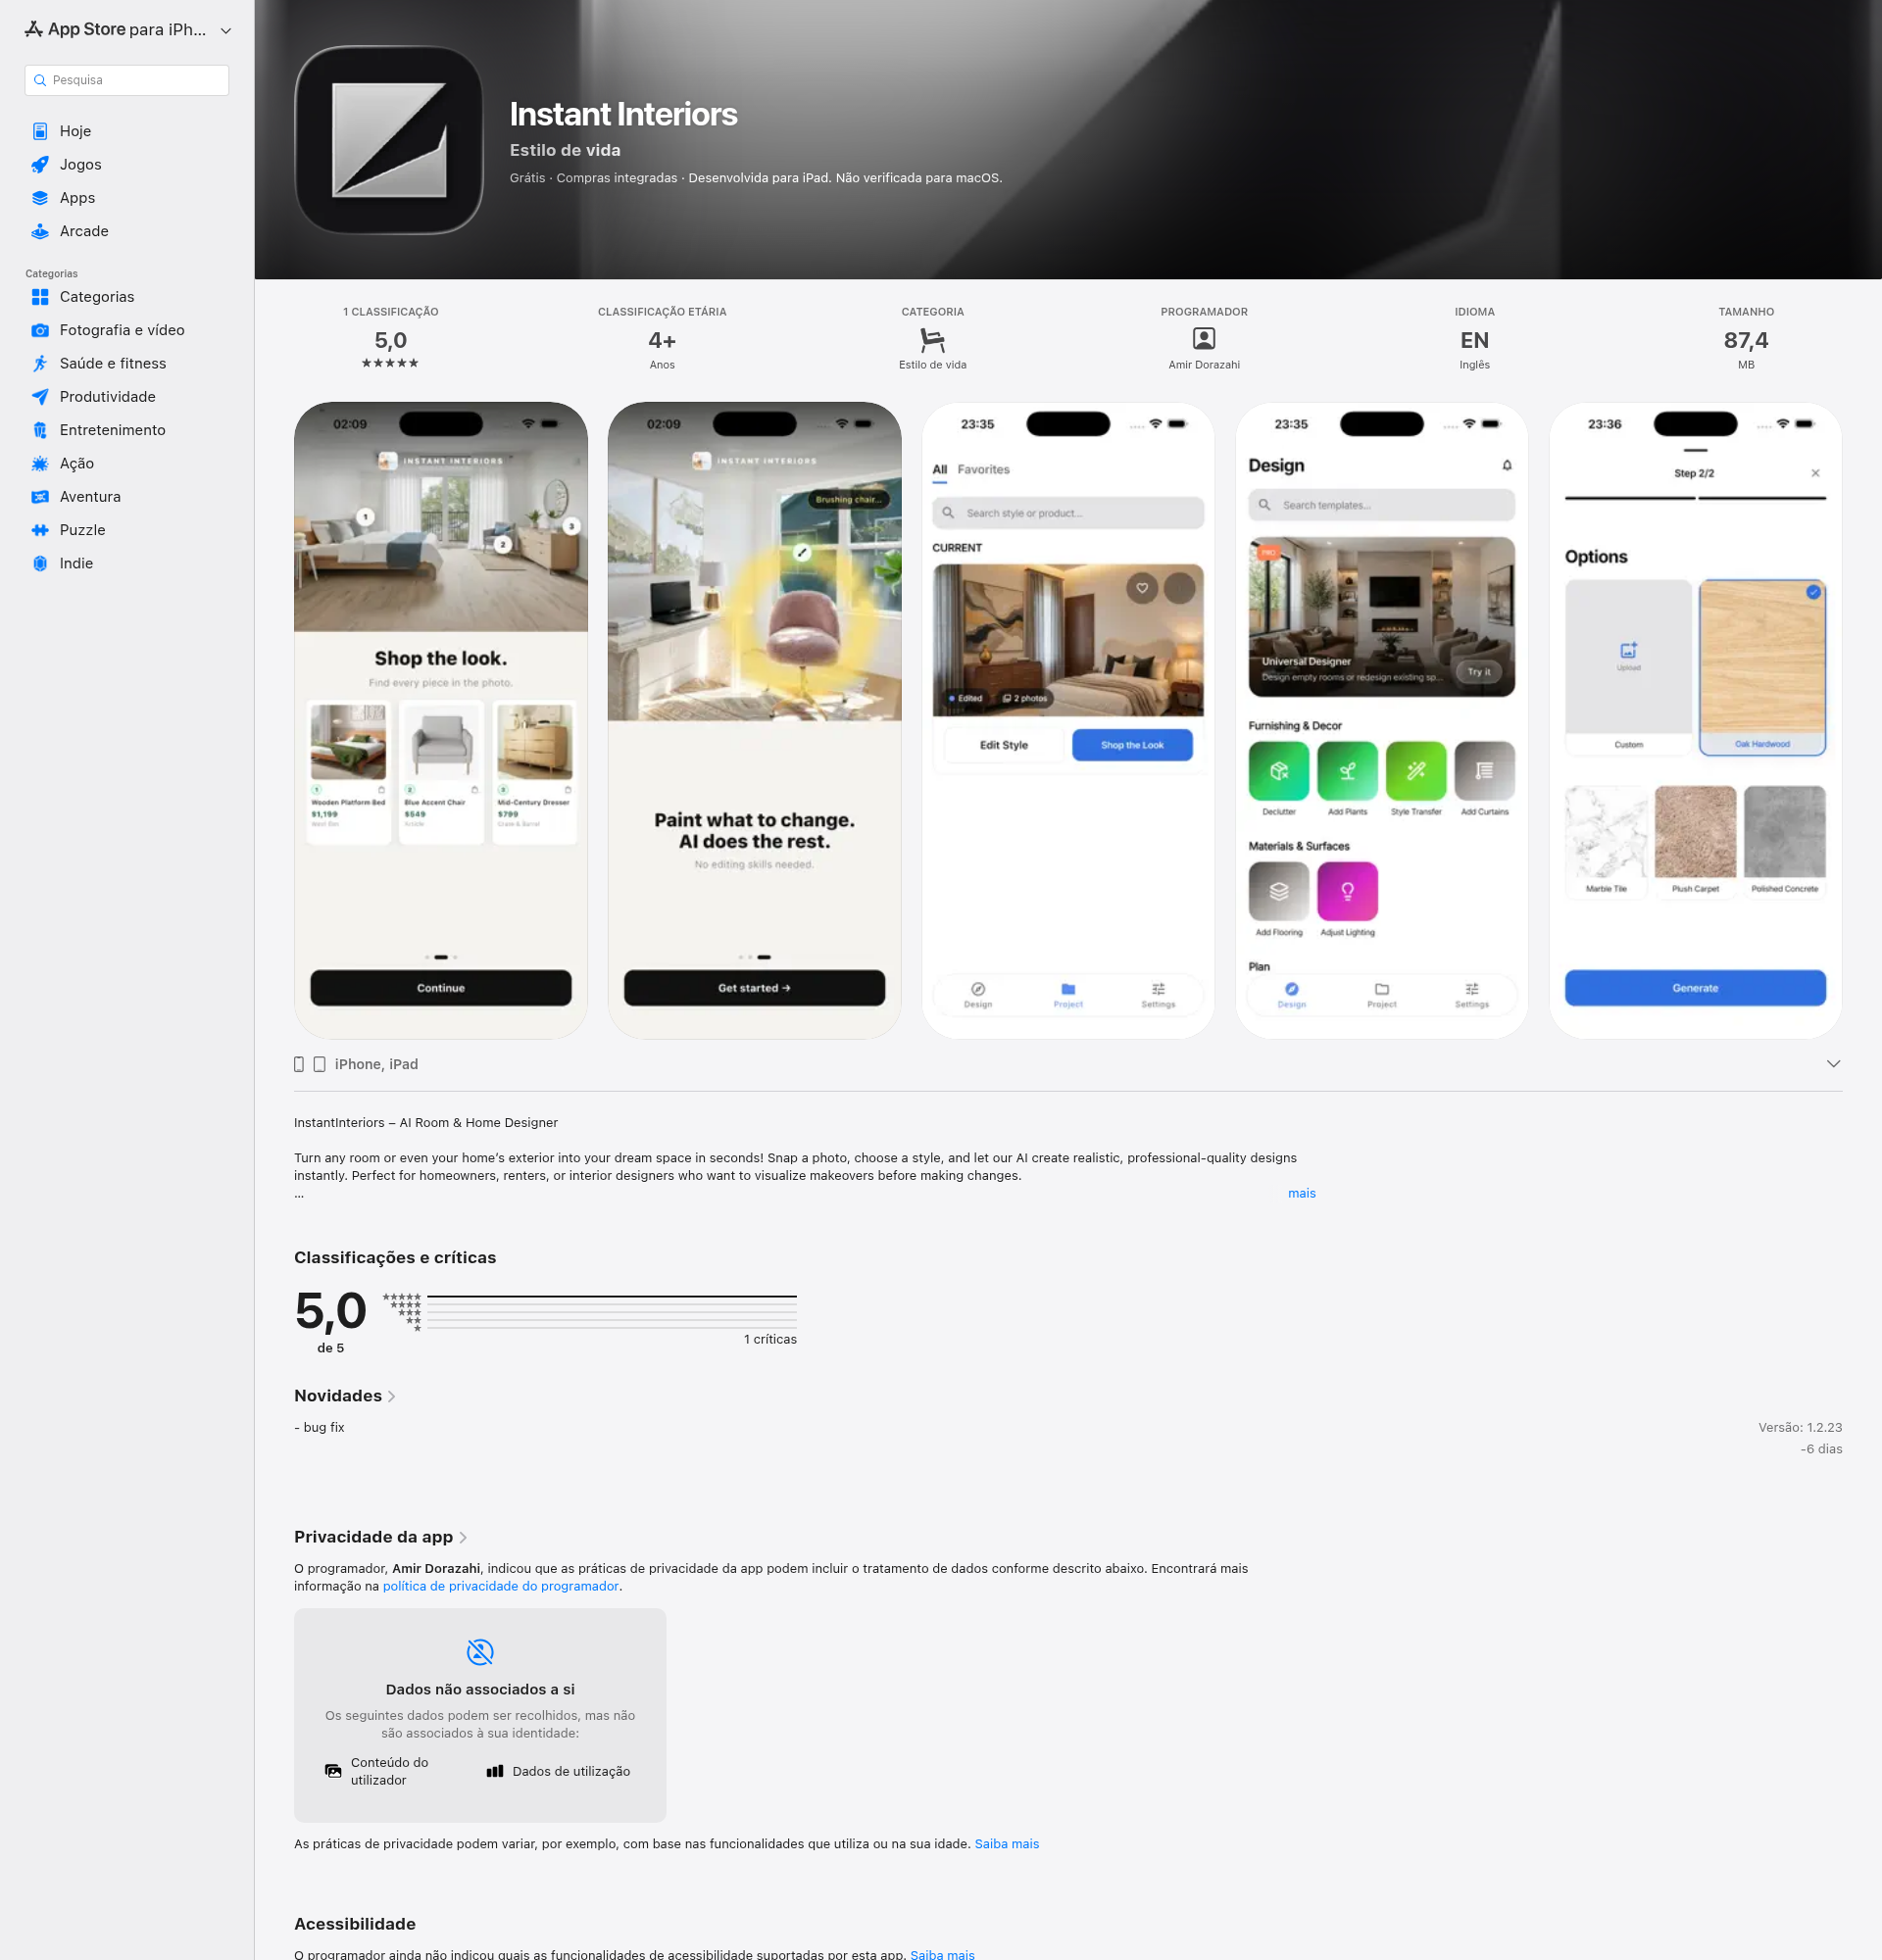The image size is (1882, 1960).
Task: Click the Estilo de vida chair icon
Action: 932,340
